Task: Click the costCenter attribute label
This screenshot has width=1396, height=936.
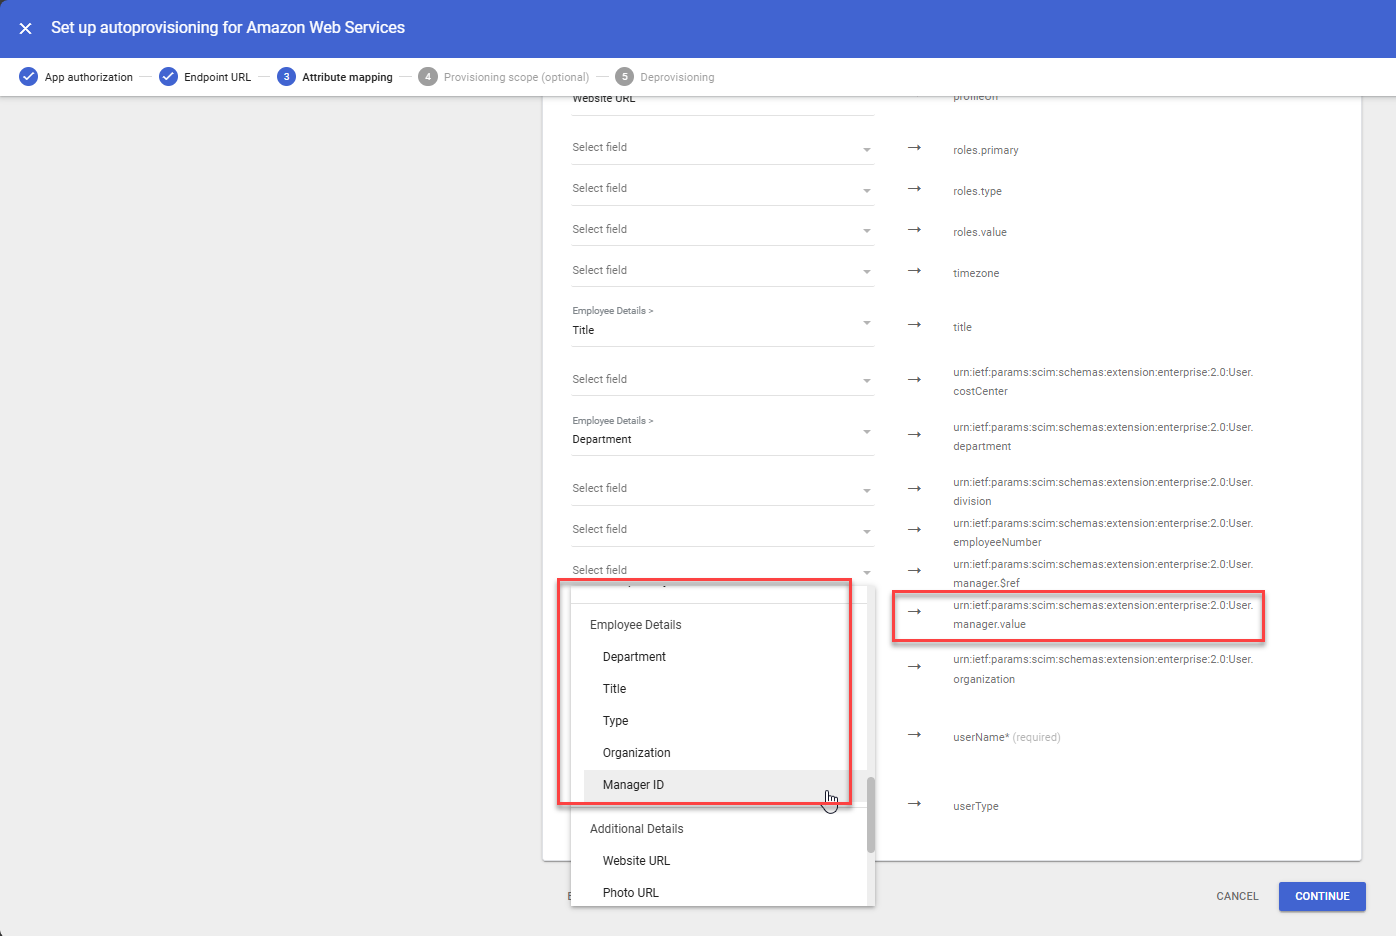Action: pyautogui.click(x=1103, y=382)
